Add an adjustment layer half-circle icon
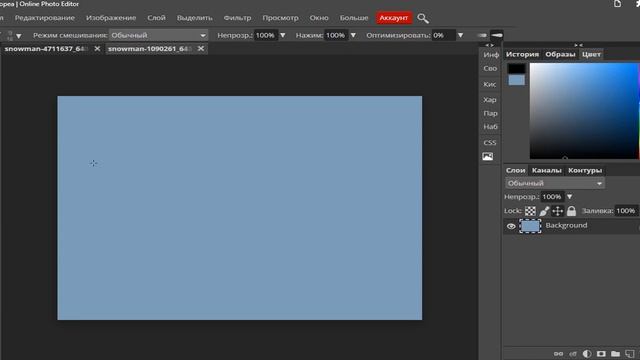The width and height of the screenshot is (640, 360). [587, 353]
